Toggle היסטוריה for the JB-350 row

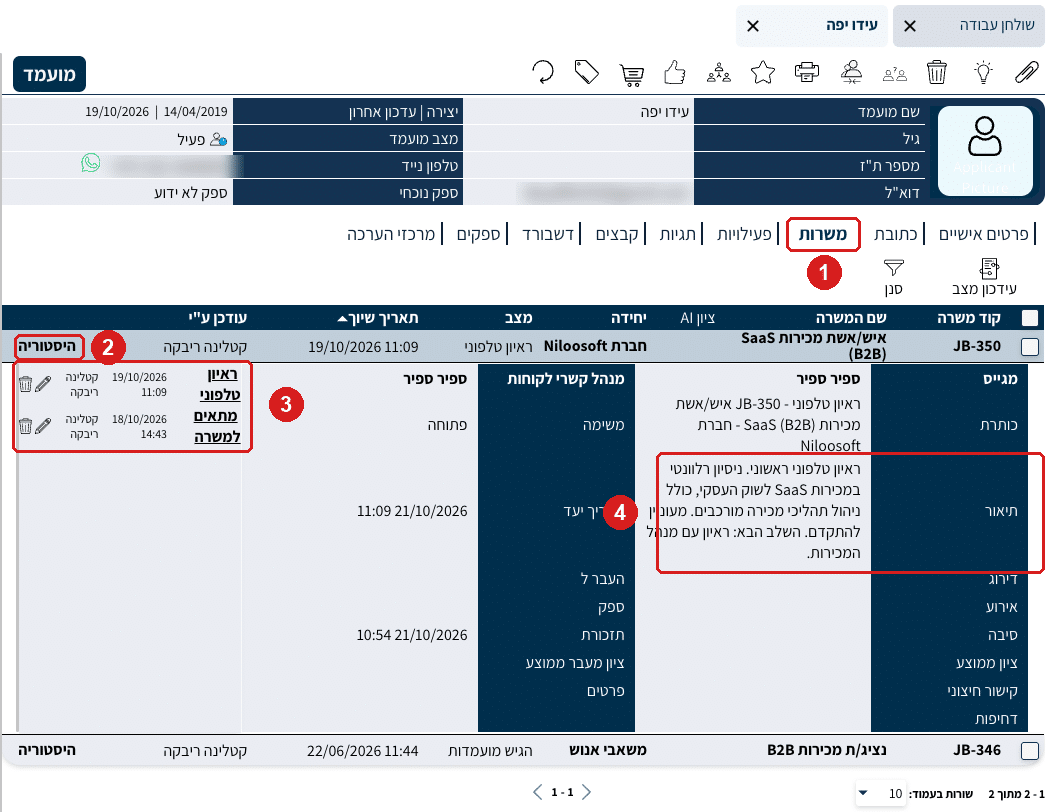(47, 346)
